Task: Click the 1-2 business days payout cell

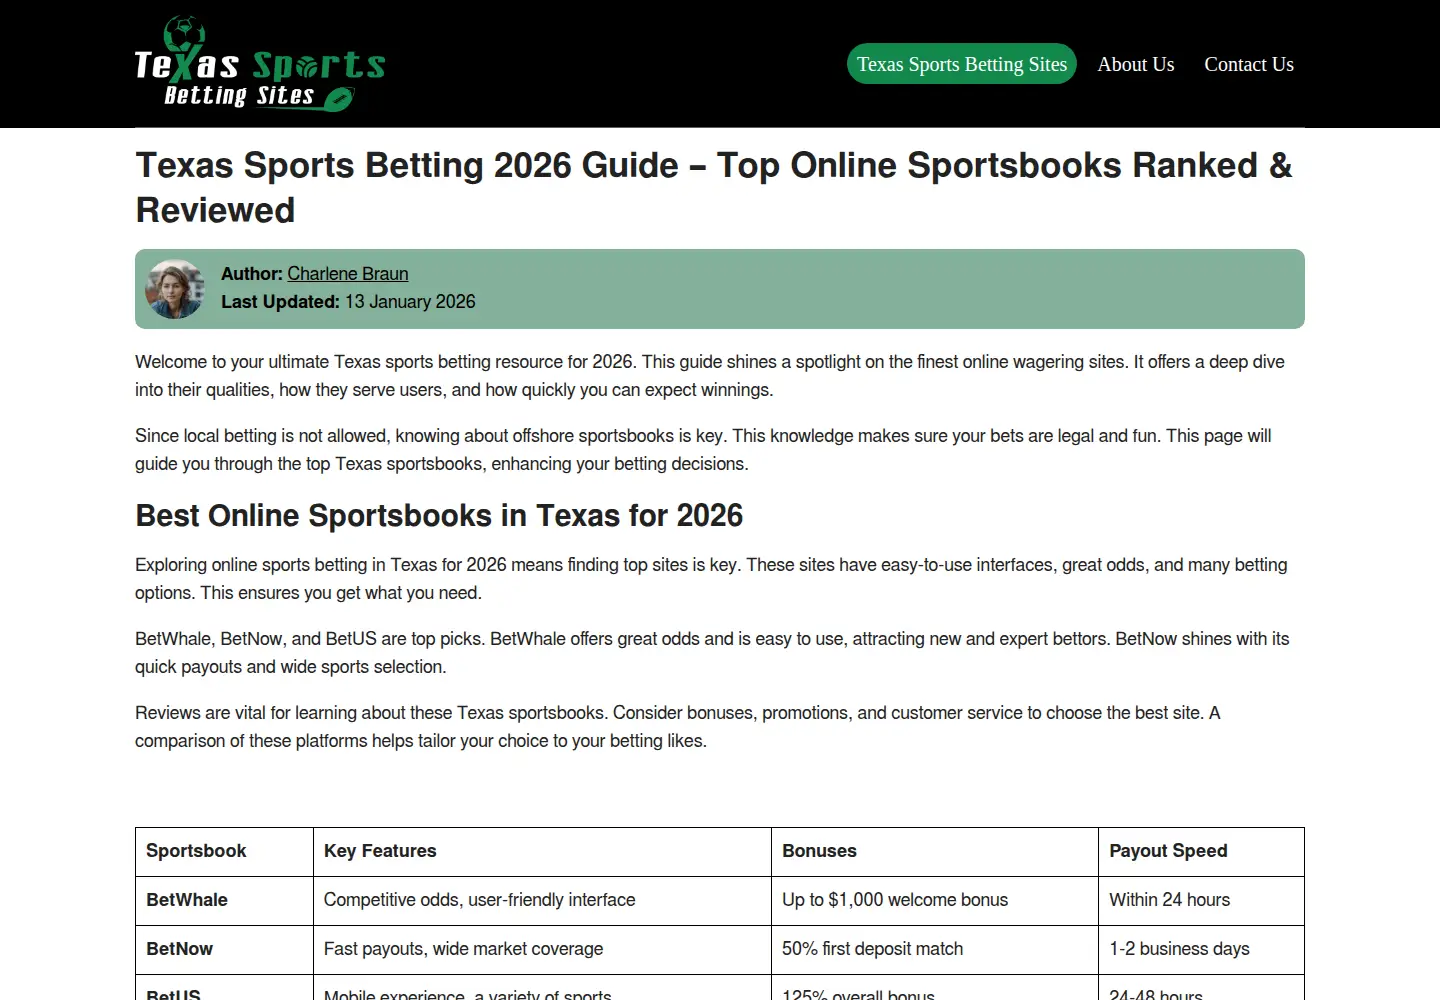Action: tap(1201, 950)
